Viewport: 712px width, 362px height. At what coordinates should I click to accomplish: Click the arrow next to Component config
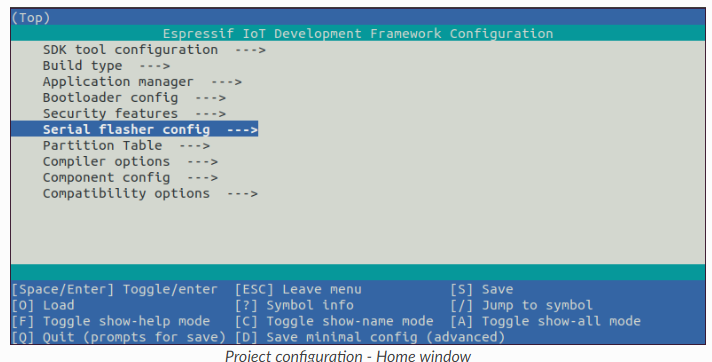(x=203, y=178)
